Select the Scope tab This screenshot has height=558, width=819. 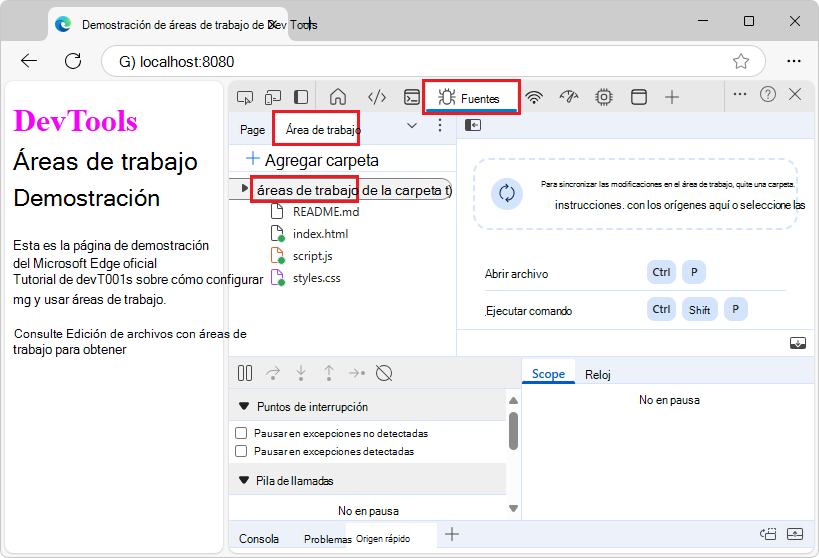[548, 374]
